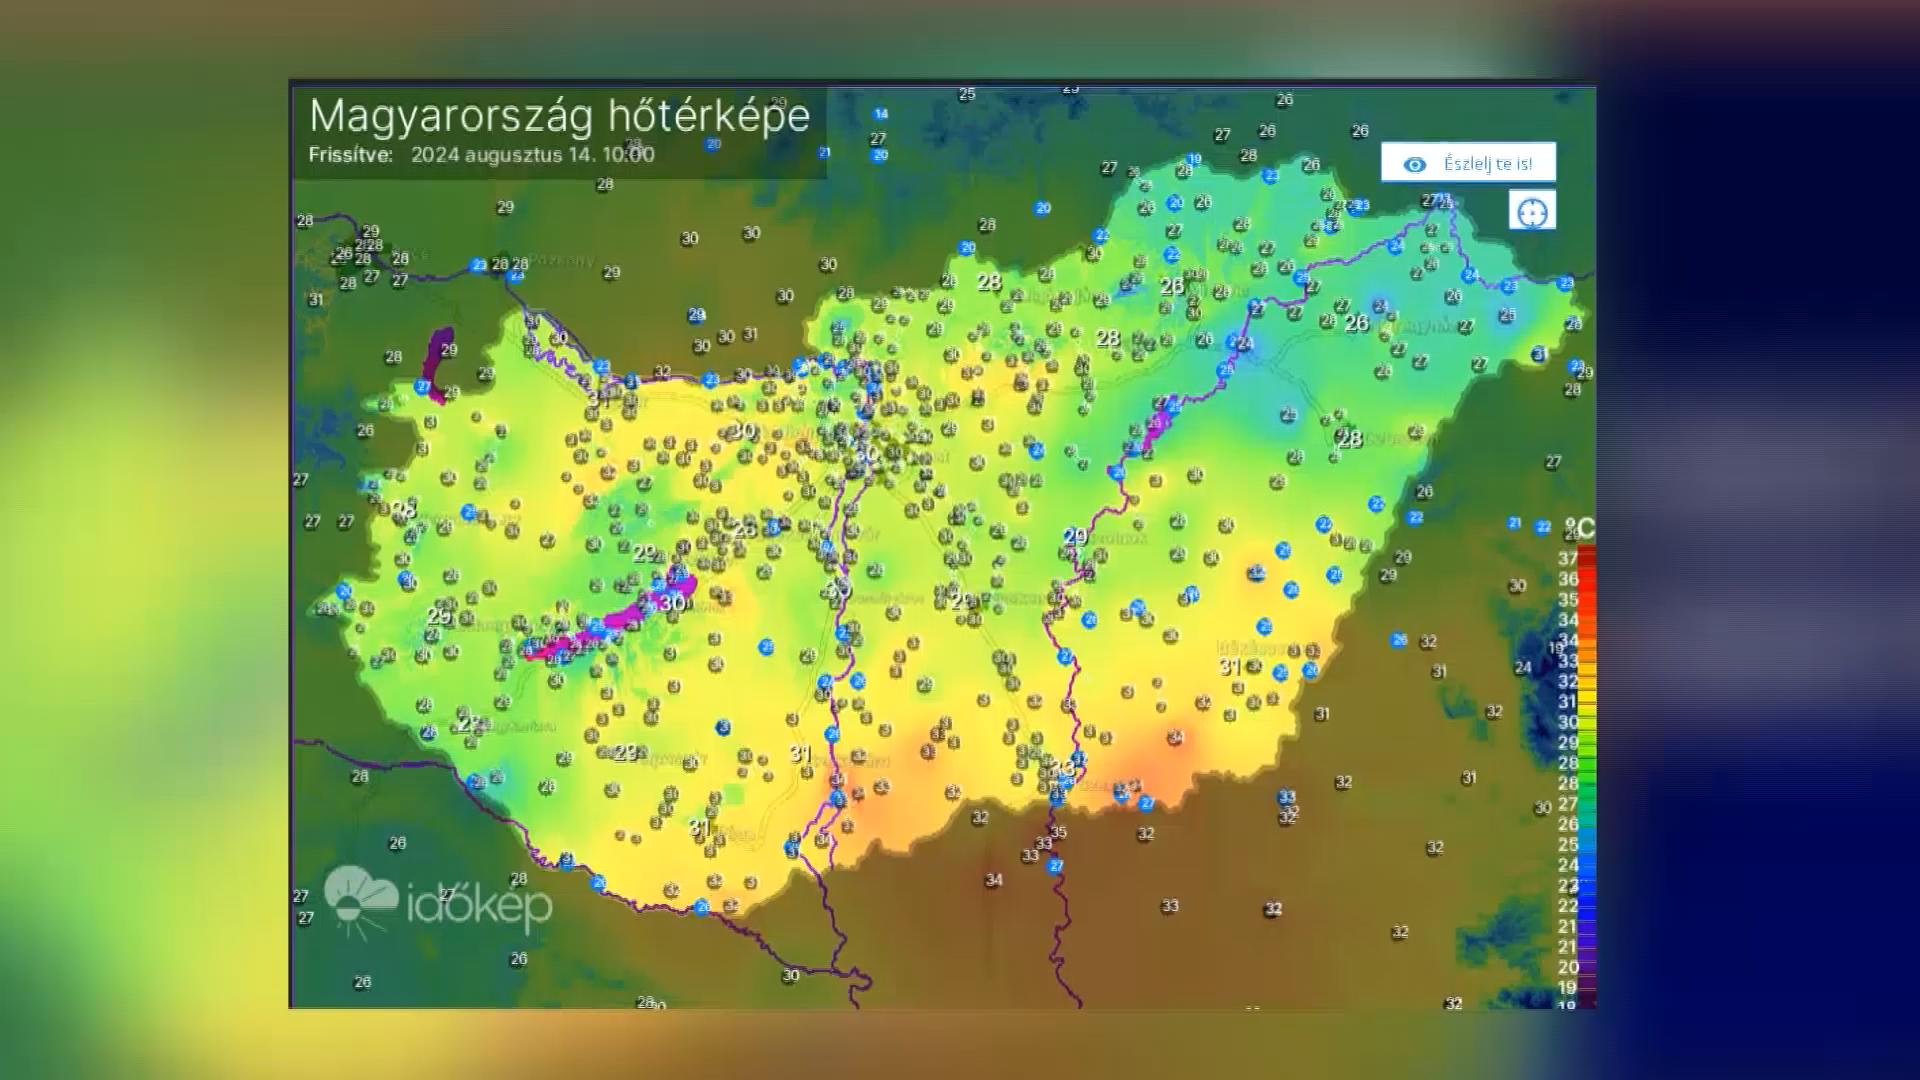Click the large 30 label on Lake Balaton
The width and height of the screenshot is (1920, 1080).
(673, 603)
